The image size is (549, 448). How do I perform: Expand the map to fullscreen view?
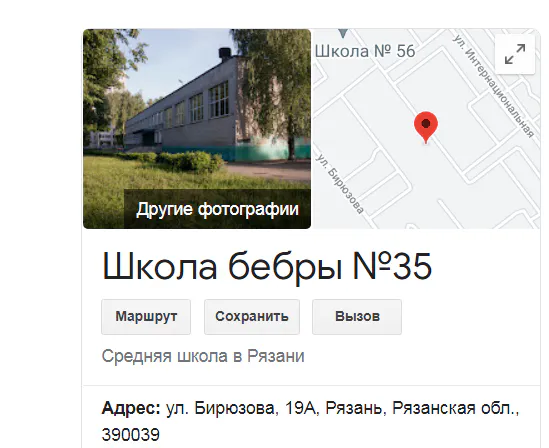tap(515, 54)
